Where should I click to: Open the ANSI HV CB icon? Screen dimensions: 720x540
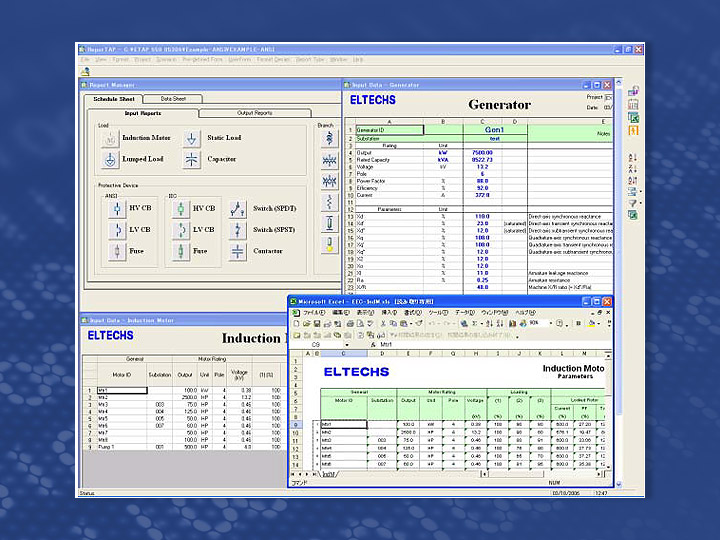[116, 208]
